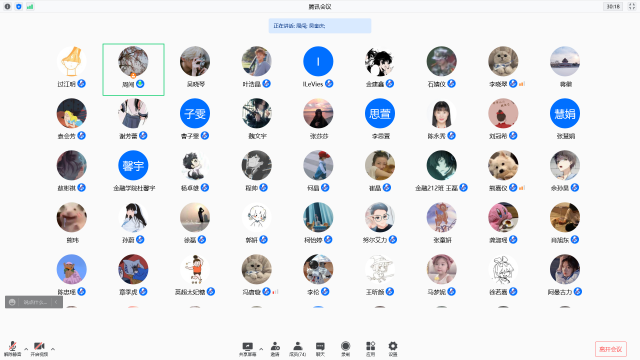Open the chat panel icon
640x360 pixels.
pos(320,349)
